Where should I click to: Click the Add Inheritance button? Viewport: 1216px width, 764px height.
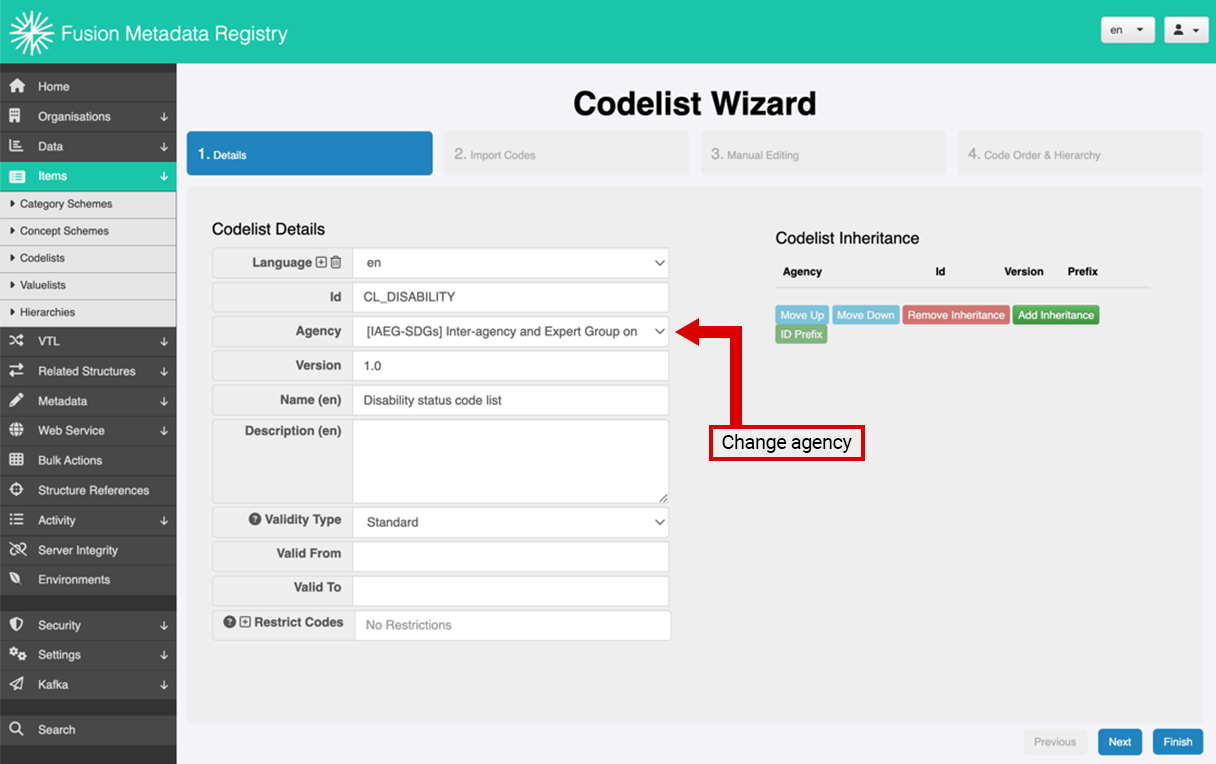point(1056,315)
